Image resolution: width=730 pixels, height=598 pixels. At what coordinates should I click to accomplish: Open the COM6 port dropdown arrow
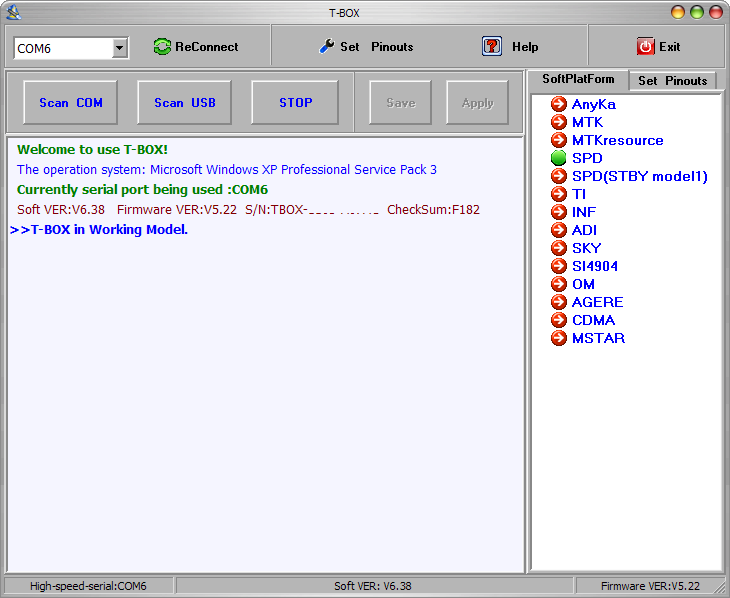(119, 48)
